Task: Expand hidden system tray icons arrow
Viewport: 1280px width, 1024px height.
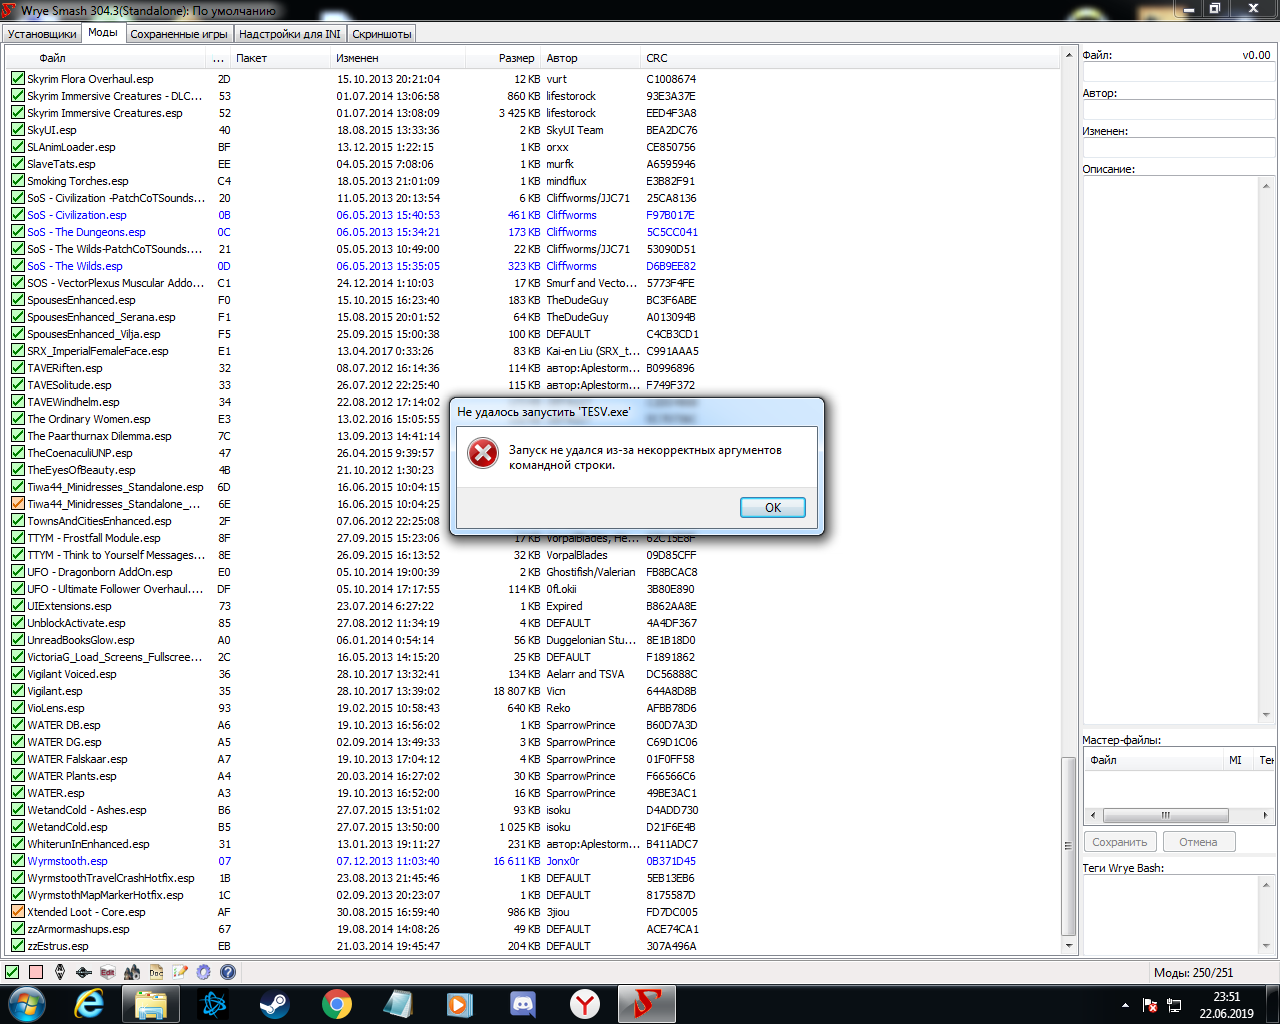Action: 1125,1005
